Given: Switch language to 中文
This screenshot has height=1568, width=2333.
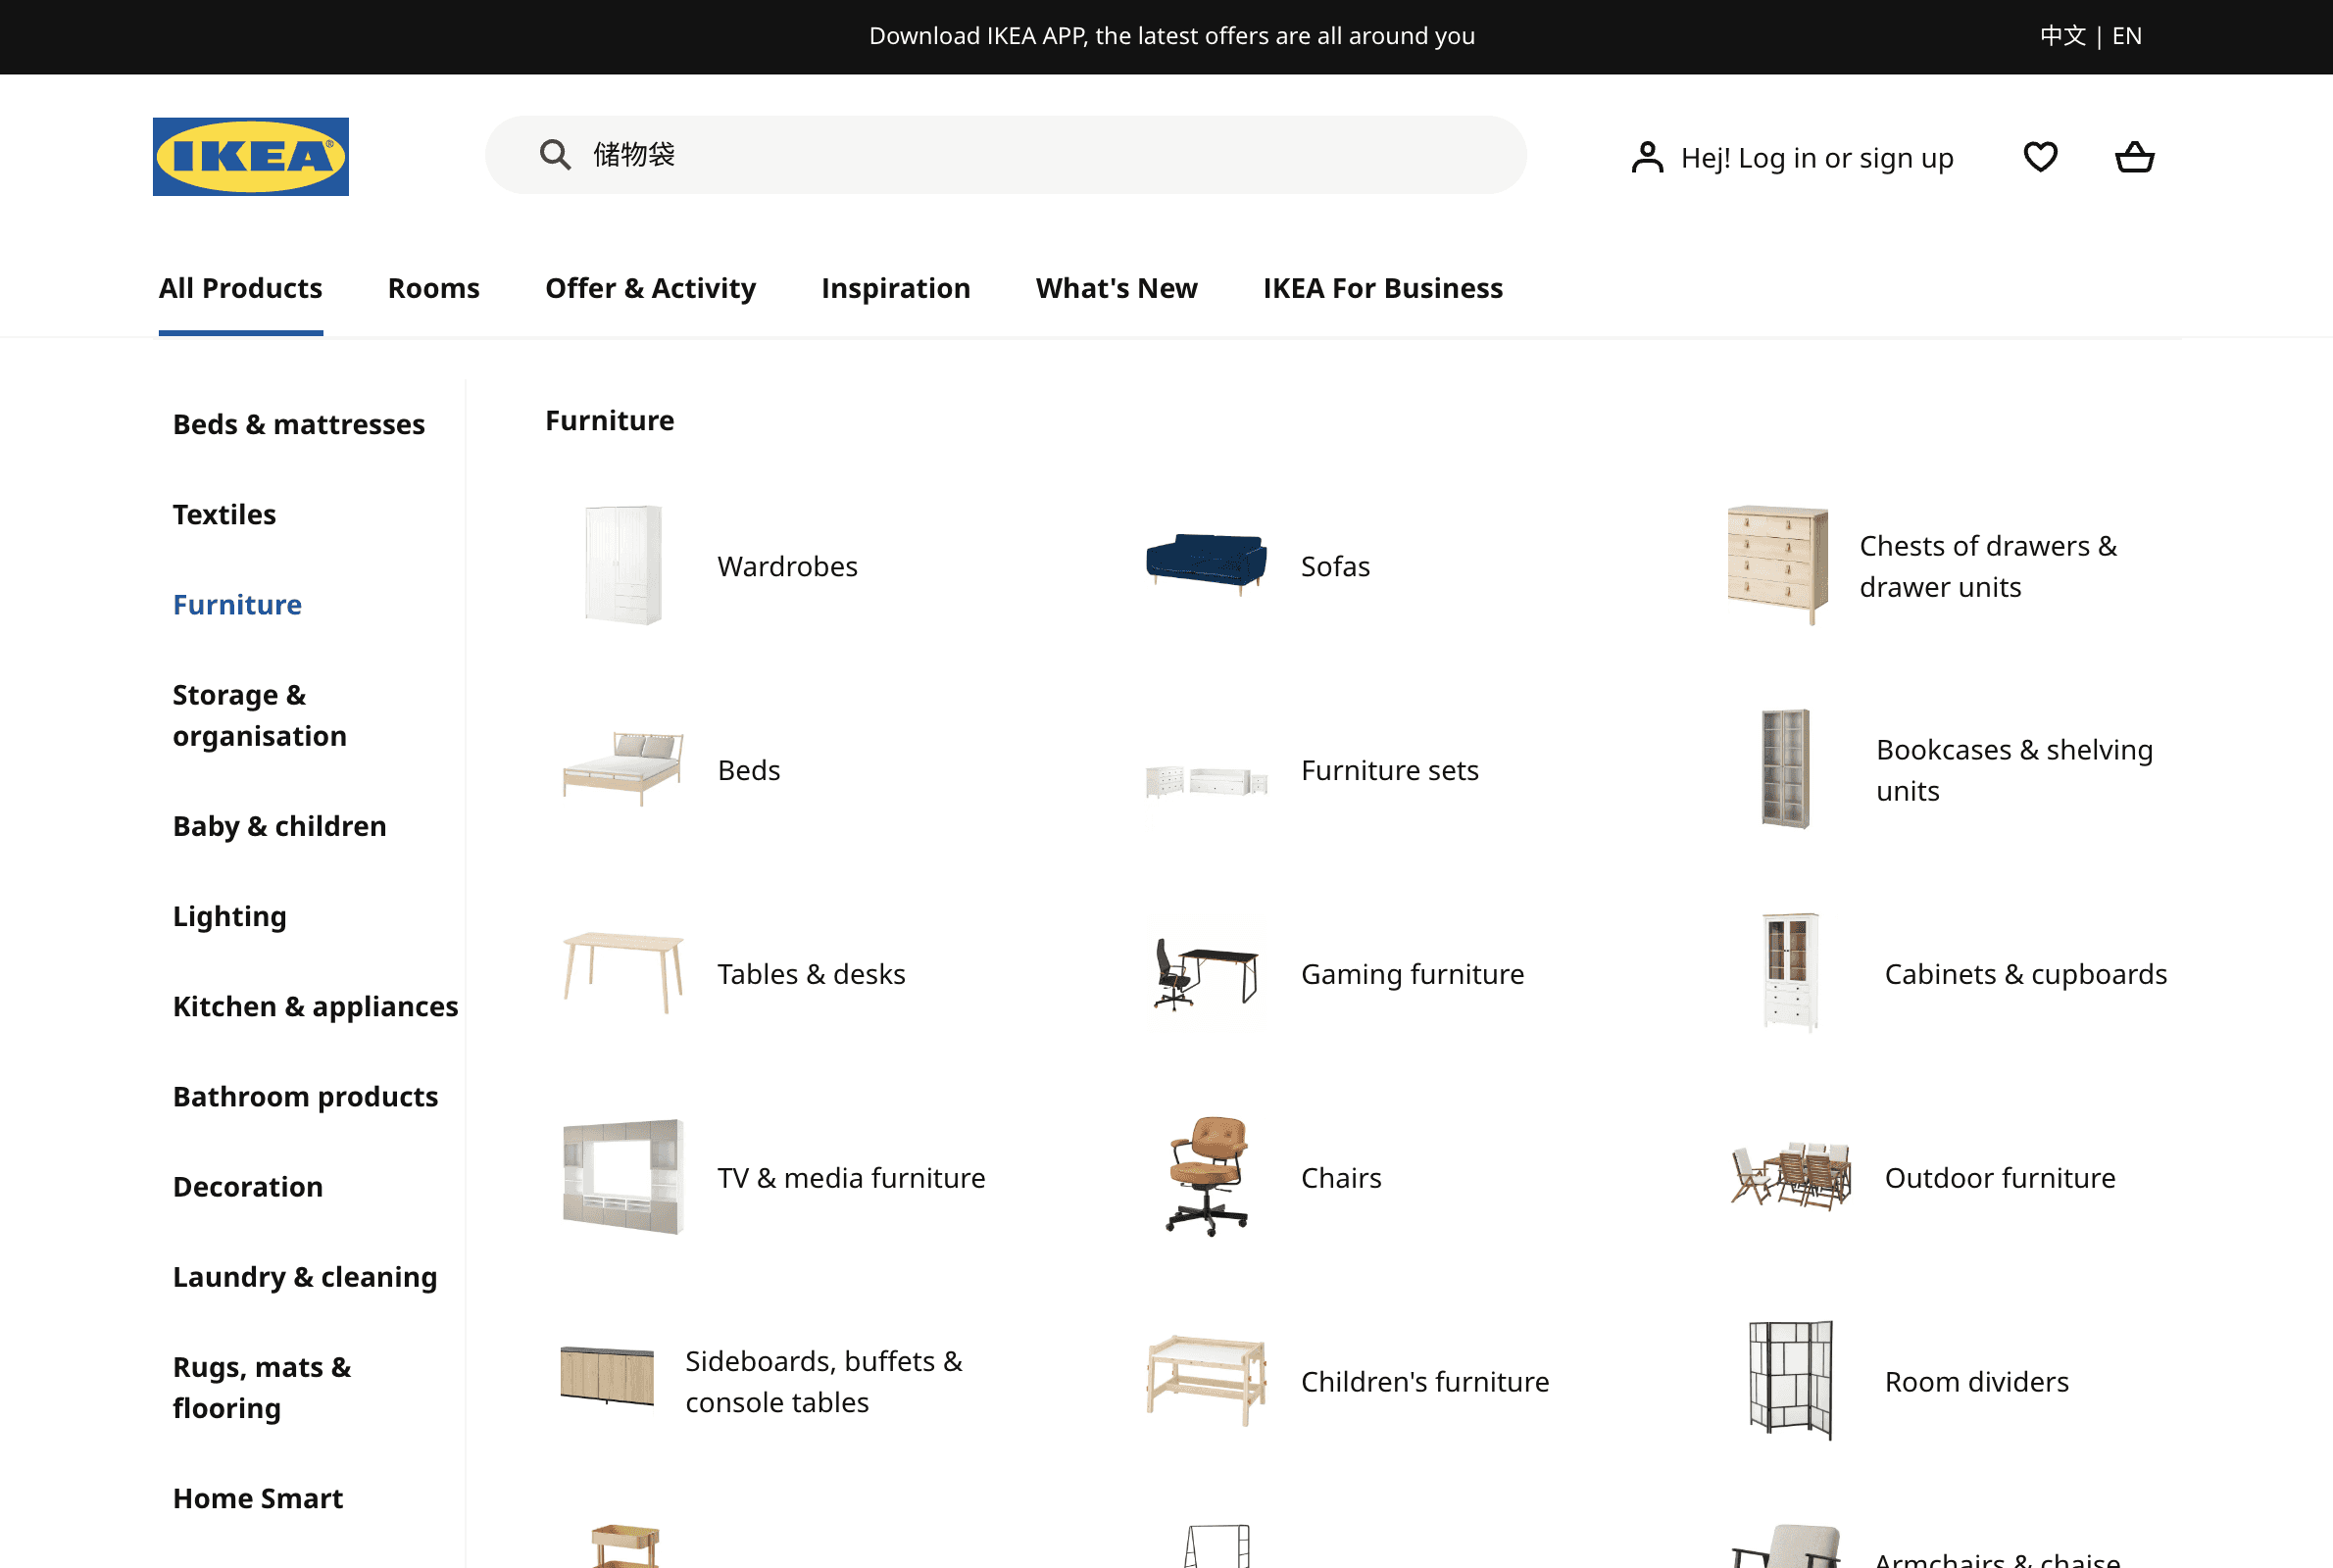Looking at the screenshot, I should pyautogui.click(x=2062, y=36).
